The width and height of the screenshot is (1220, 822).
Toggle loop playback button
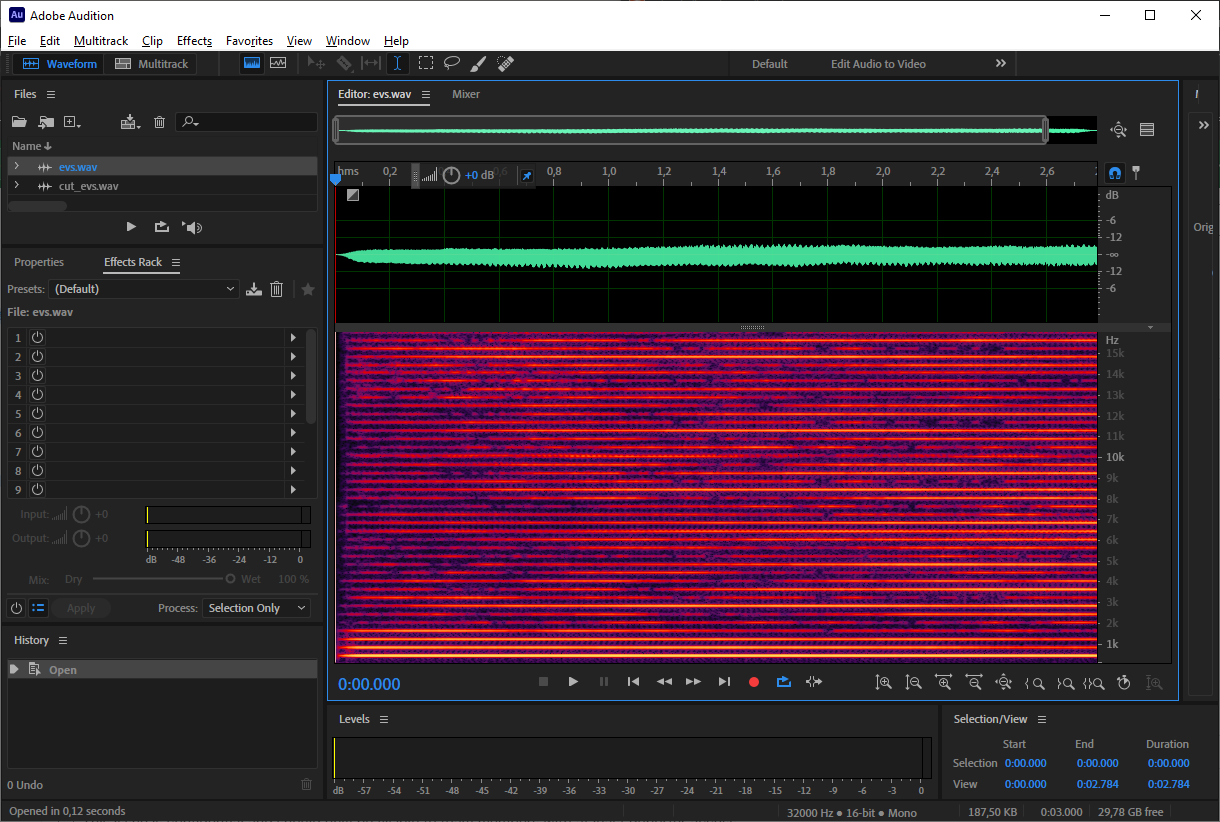pyautogui.click(x=784, y=682)
